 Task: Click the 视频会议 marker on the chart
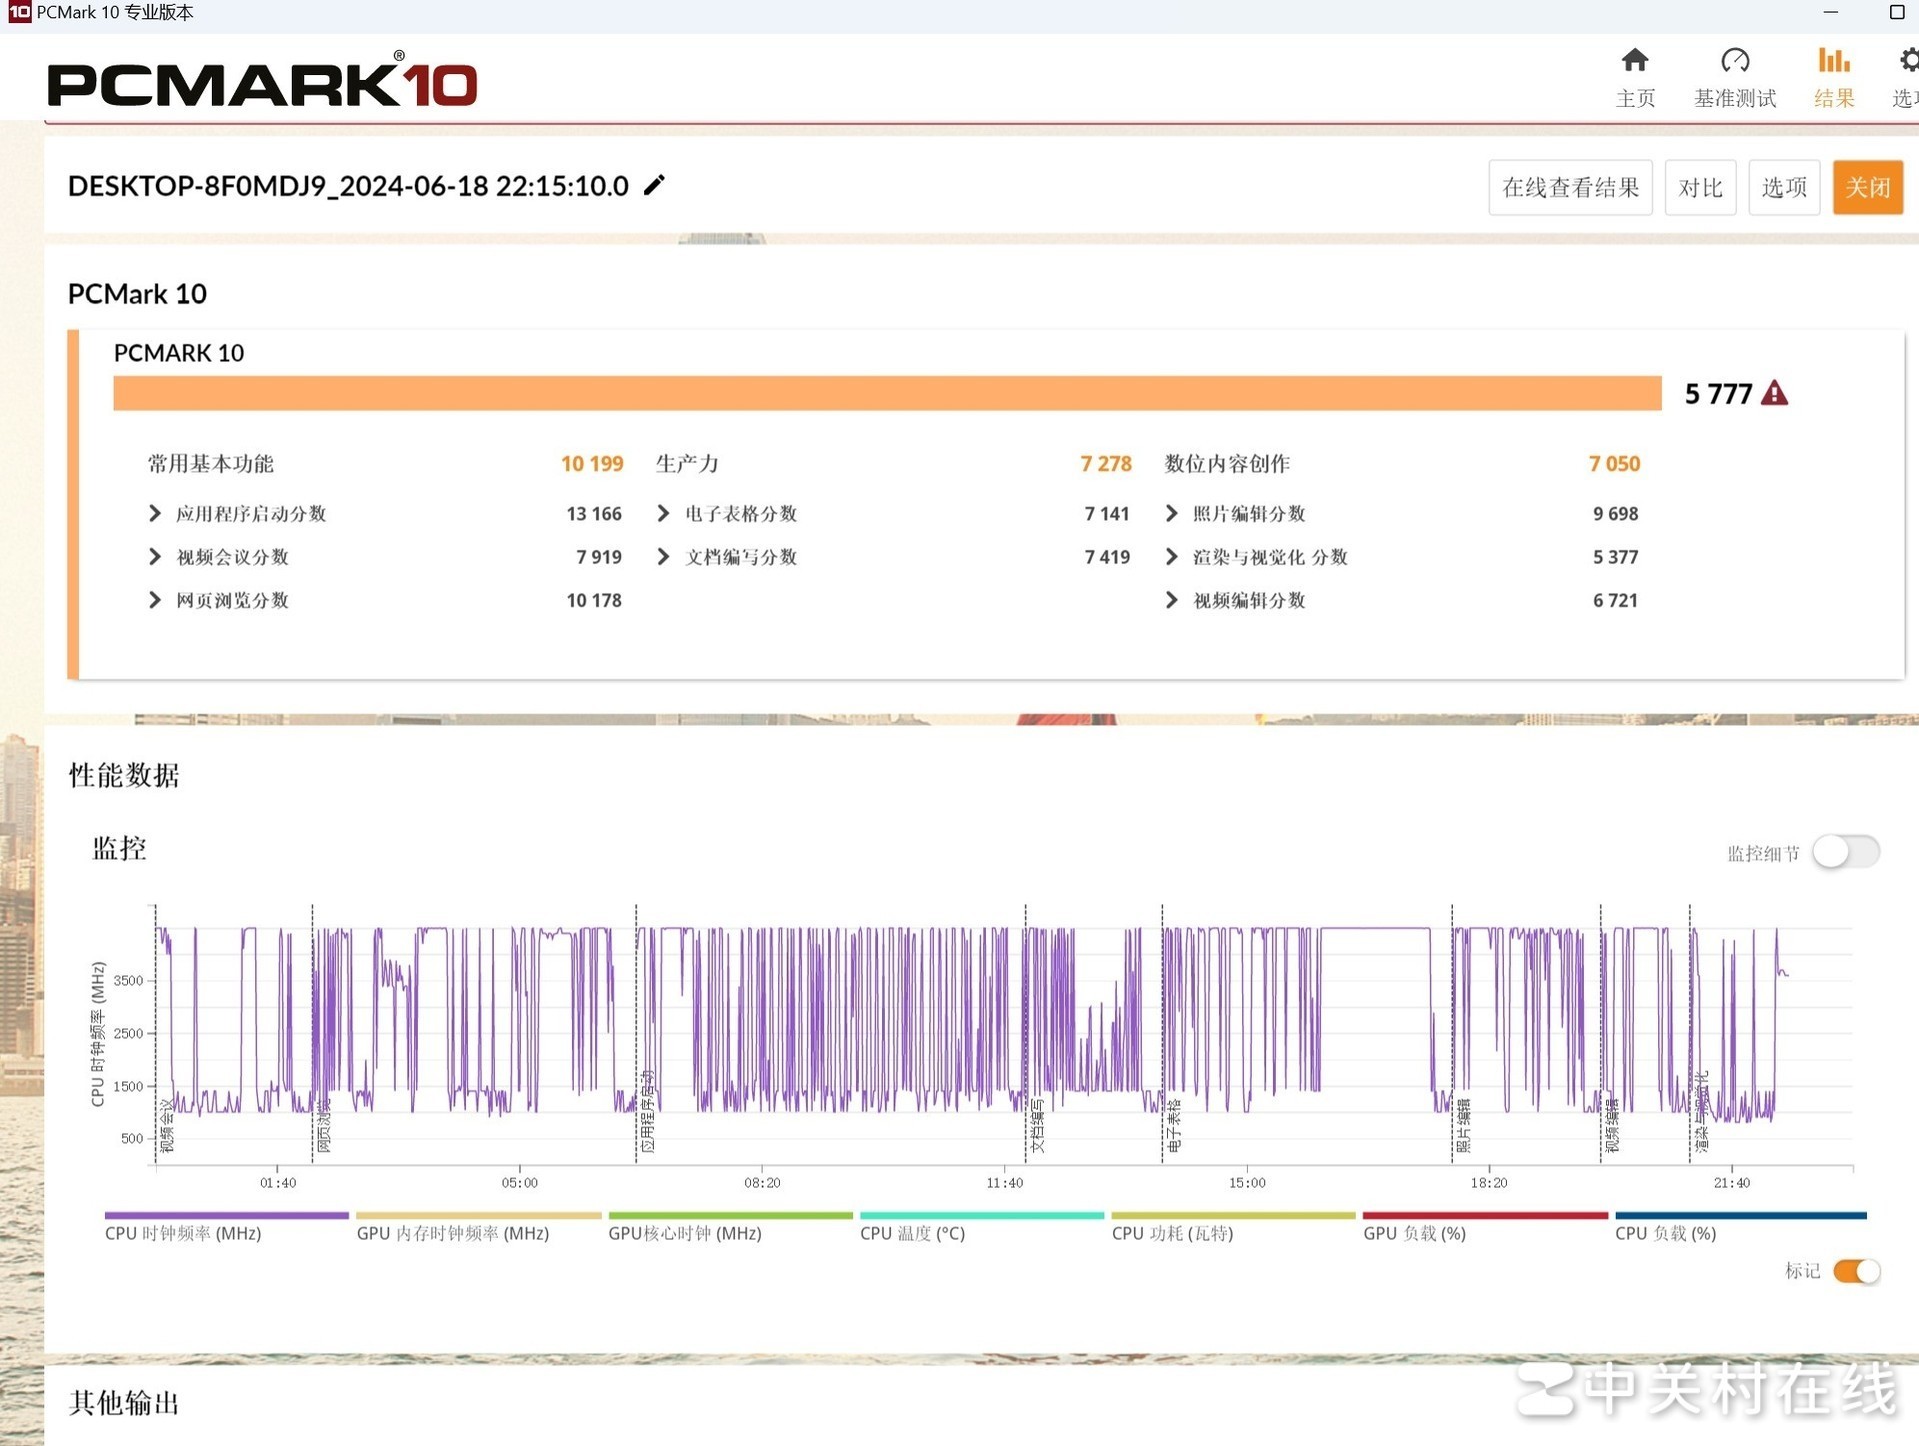(x=167, y=1127)
